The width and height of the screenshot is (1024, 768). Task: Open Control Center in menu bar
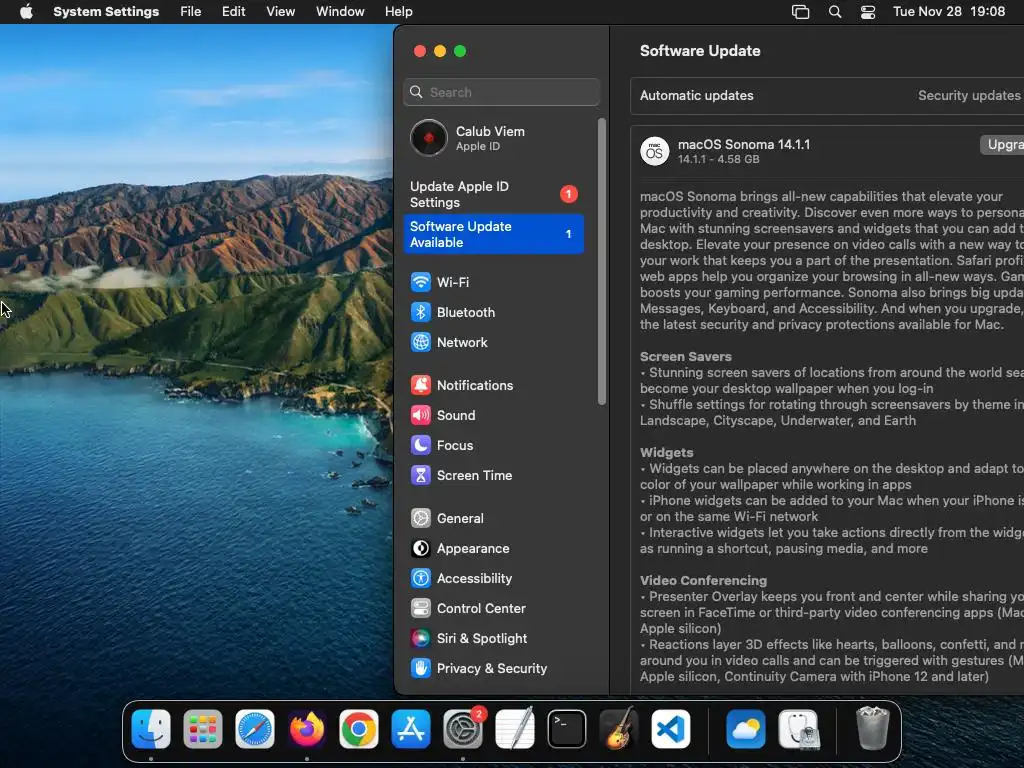(868, 12)
